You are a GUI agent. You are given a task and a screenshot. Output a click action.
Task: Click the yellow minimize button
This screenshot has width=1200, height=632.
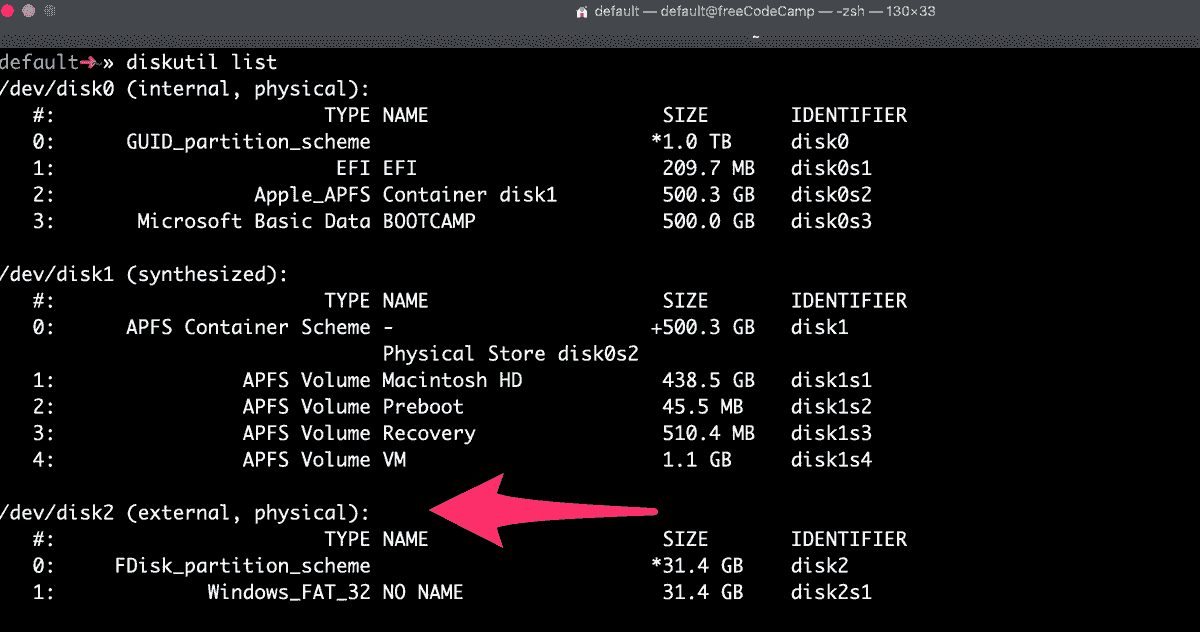click(x=27, y=11)
